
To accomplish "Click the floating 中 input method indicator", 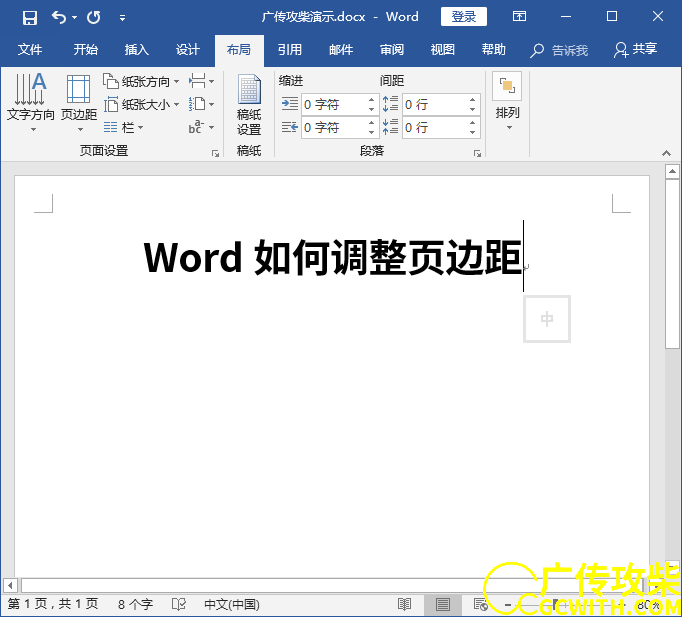I will click(547, 319).
